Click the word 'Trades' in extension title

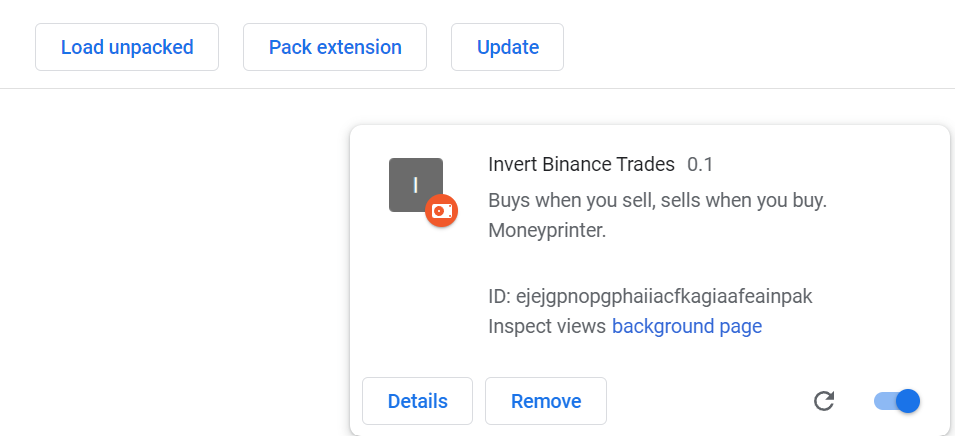pyautogui.click(x=647, y=164)
